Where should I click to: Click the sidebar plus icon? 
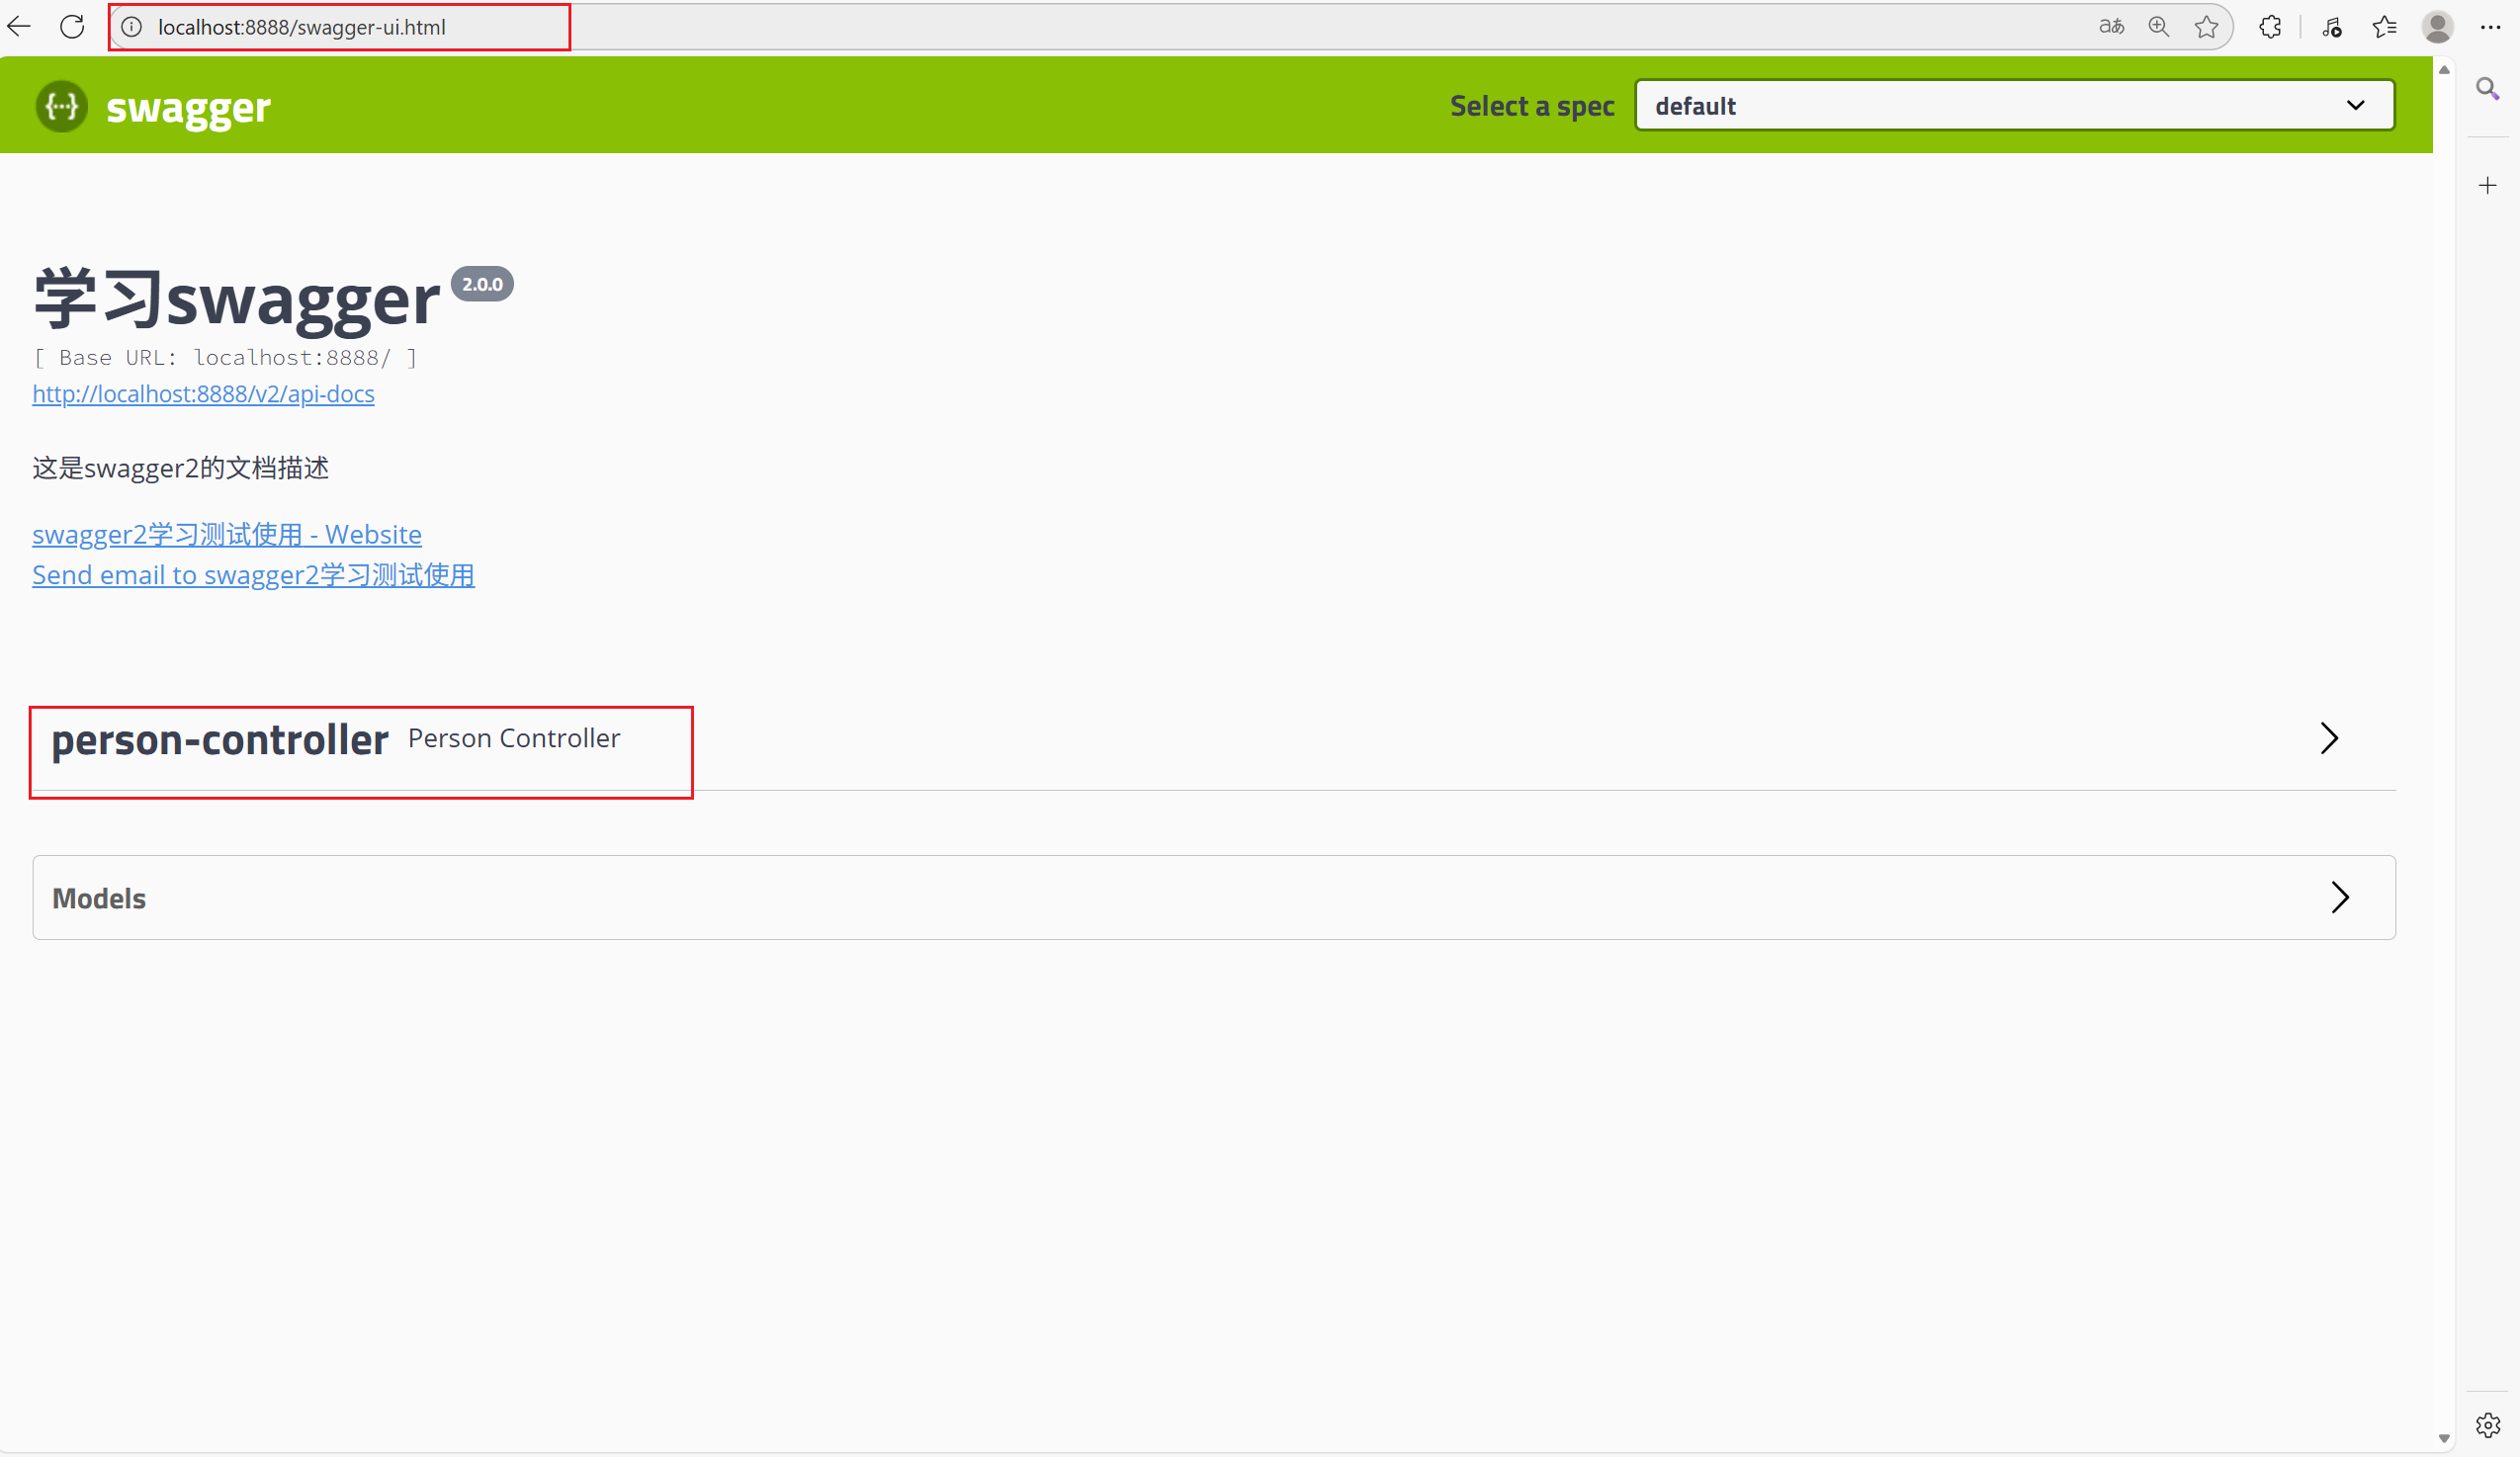[2488, 186]
